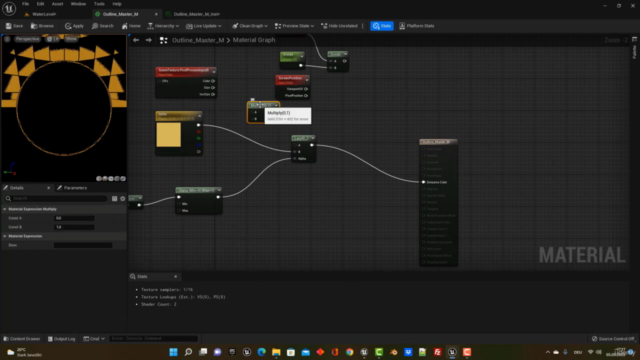This screenshot has height=360, width=640.
Task: Open the Edit menu
Action: (40, 4)
